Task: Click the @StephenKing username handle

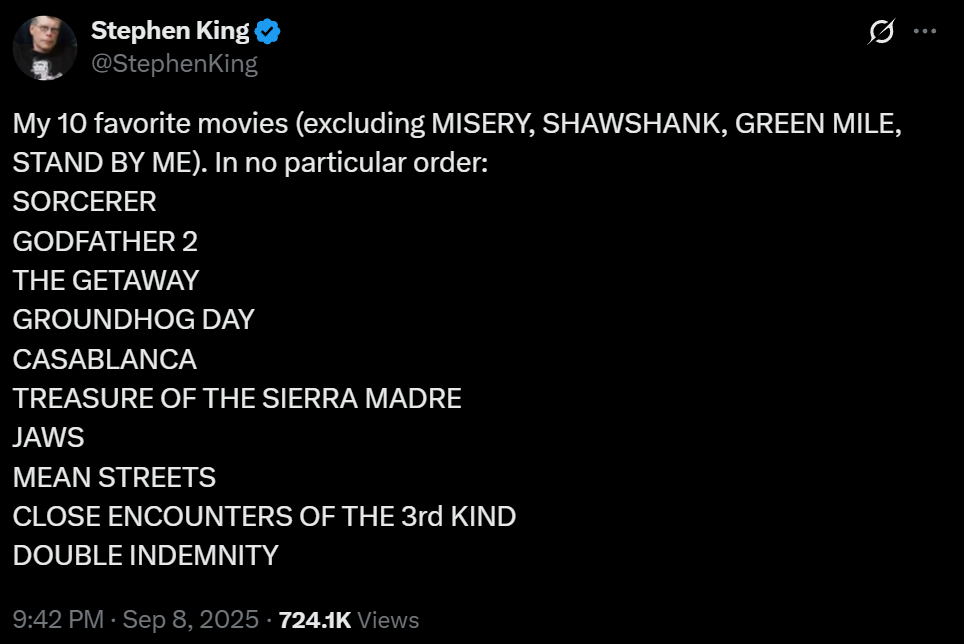Action: click(x=175, y=63)
